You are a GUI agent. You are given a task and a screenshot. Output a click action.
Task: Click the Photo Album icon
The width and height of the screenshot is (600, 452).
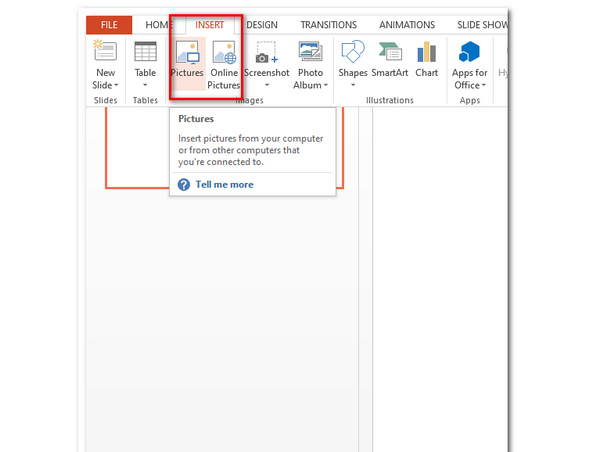click(x=310, y=51)
